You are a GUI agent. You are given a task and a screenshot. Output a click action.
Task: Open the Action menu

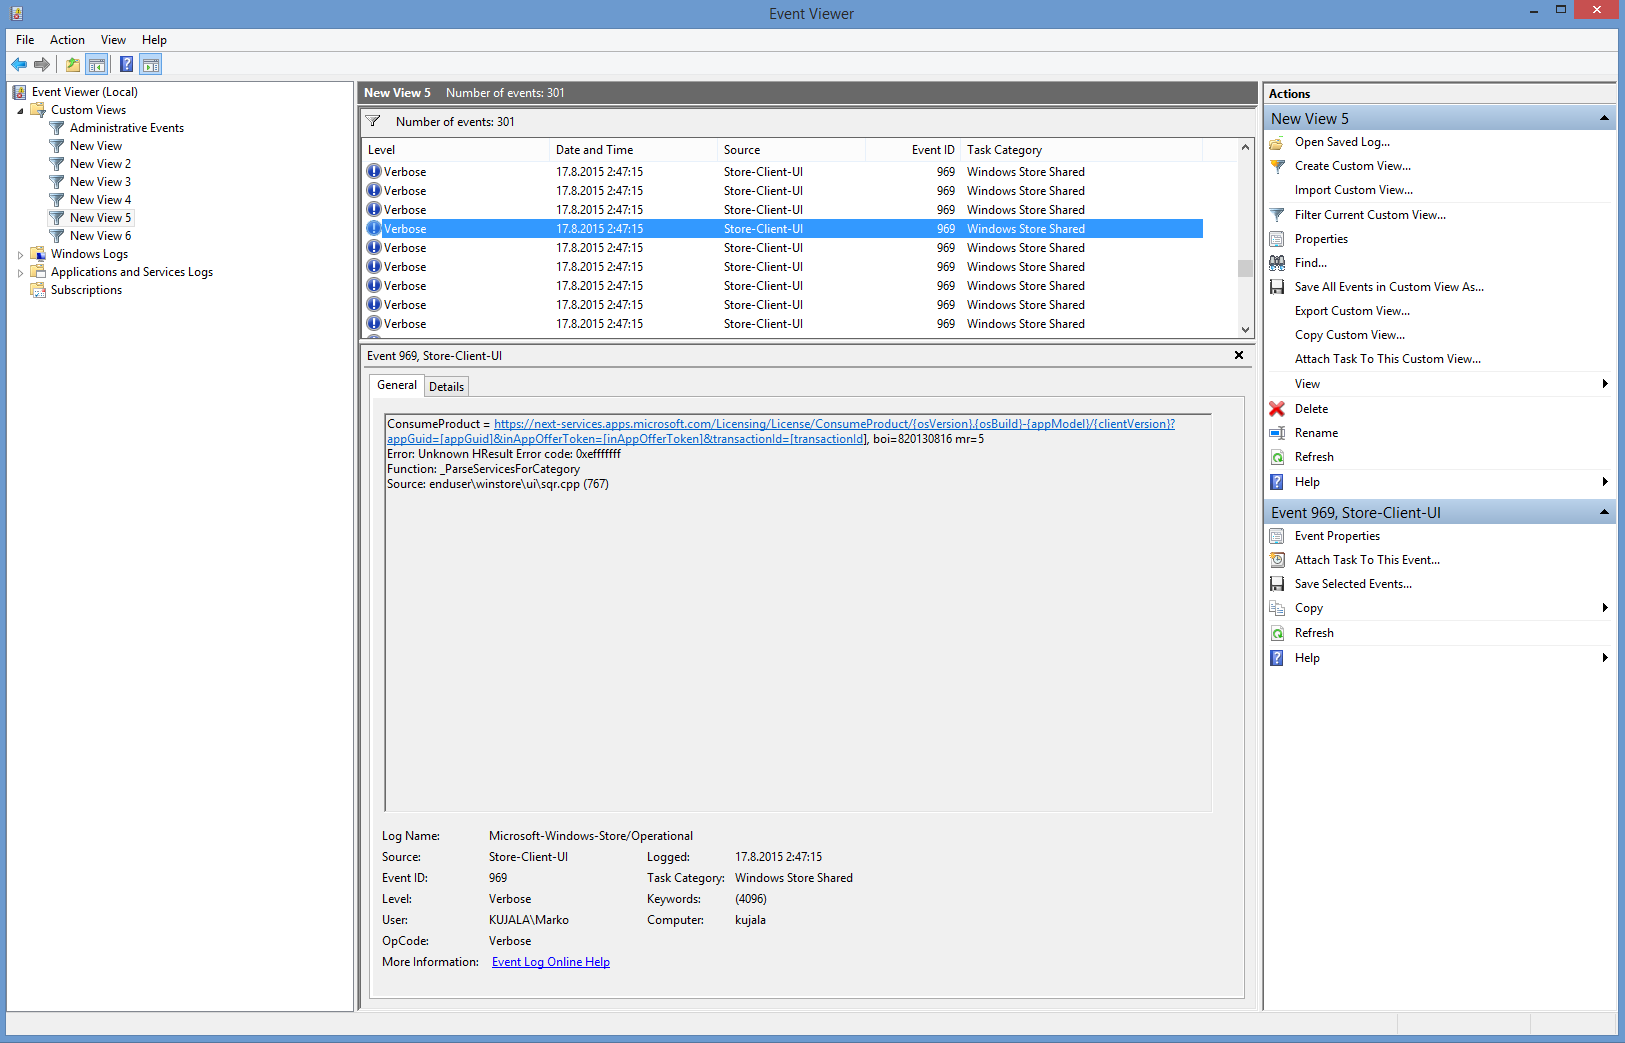tap(67, 40)
